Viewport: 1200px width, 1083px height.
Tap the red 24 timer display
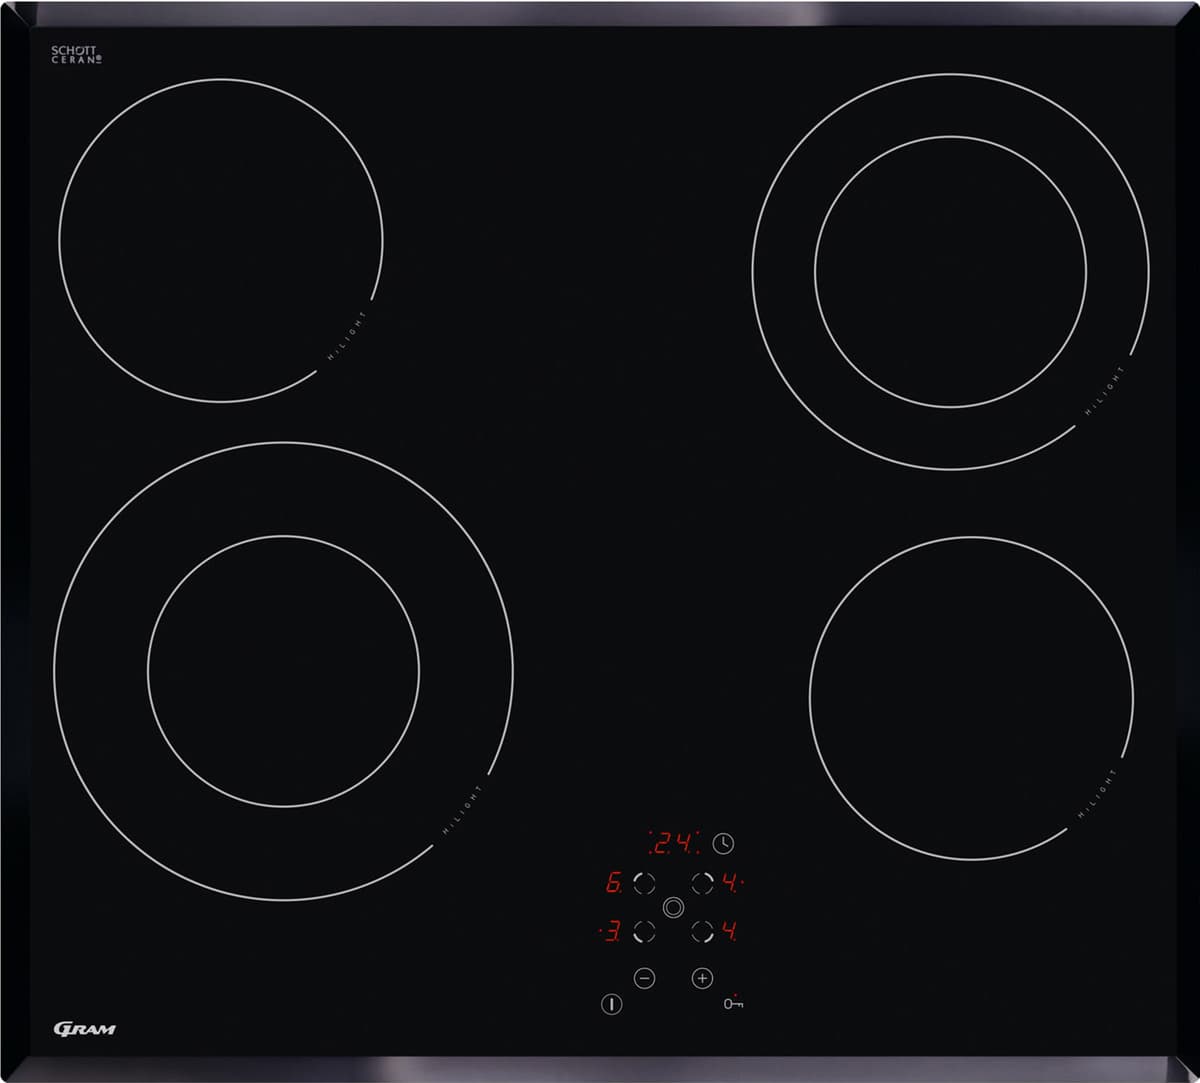click(x=674, y=844)
